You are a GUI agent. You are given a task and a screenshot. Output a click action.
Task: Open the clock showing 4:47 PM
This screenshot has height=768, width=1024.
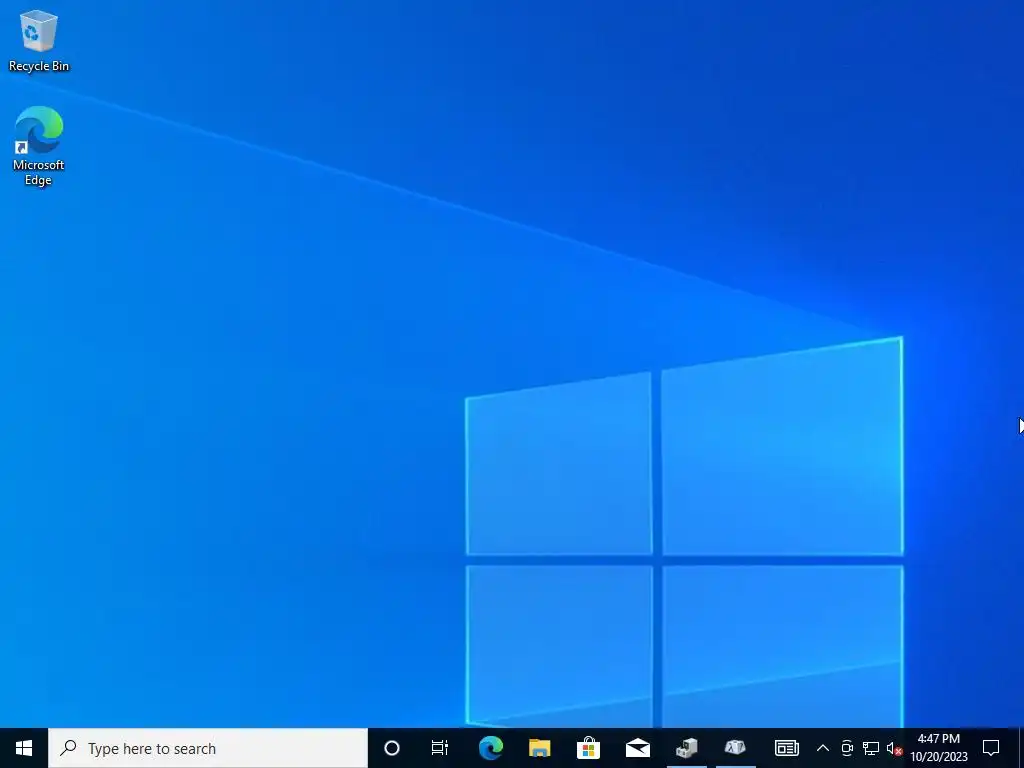[x=938, y=748]
